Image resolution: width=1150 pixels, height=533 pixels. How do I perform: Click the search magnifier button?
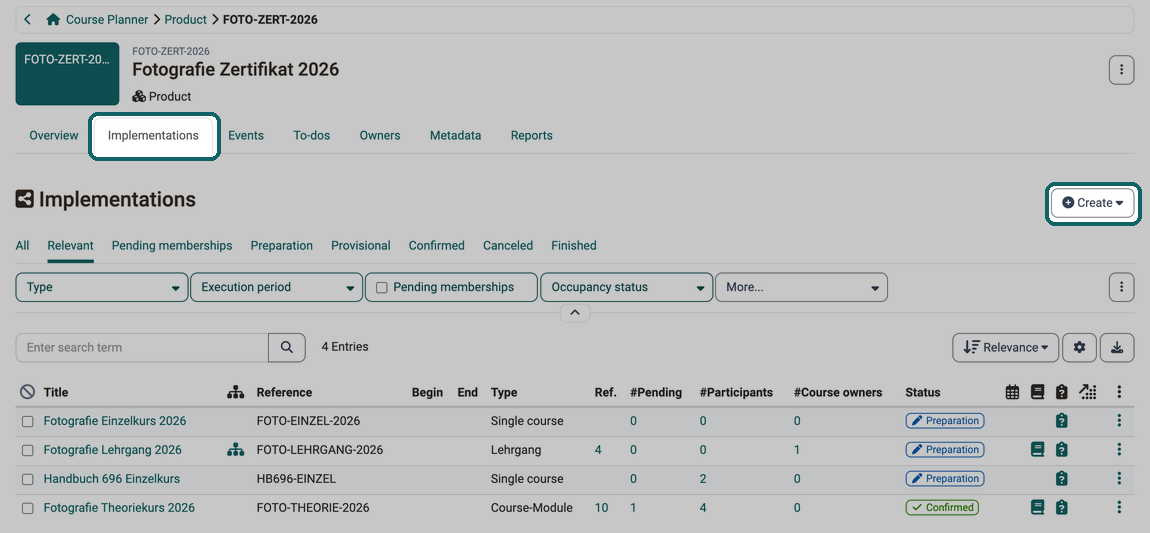287,348
